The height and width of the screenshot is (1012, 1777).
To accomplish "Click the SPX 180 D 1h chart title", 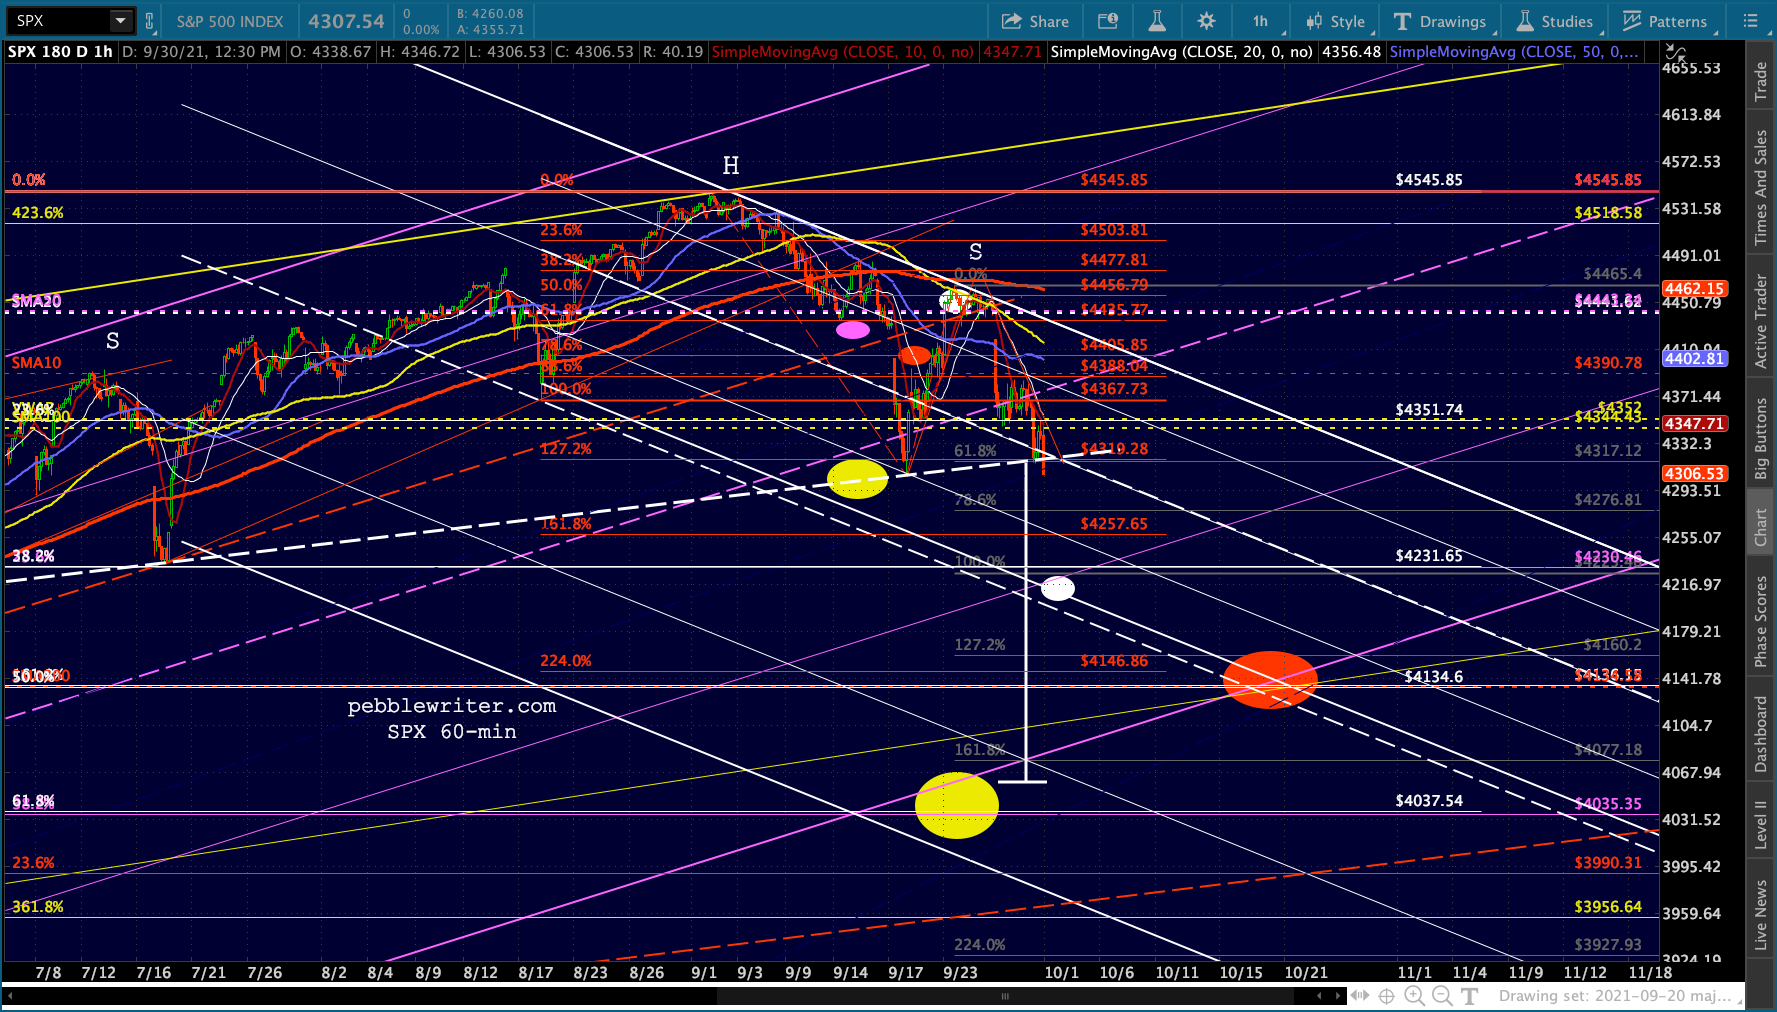I will pos(60,52).
